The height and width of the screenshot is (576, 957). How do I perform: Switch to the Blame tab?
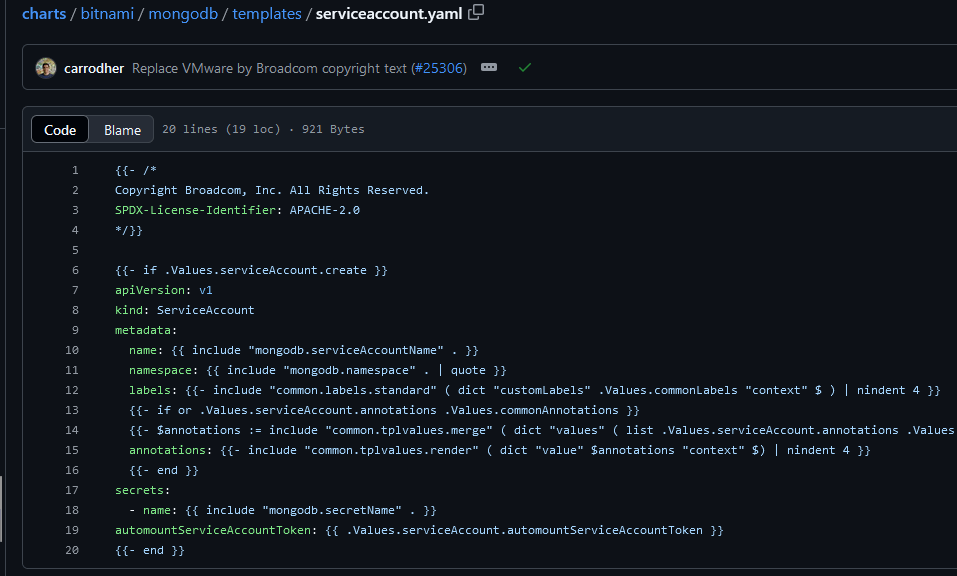(x=122, y=129)
